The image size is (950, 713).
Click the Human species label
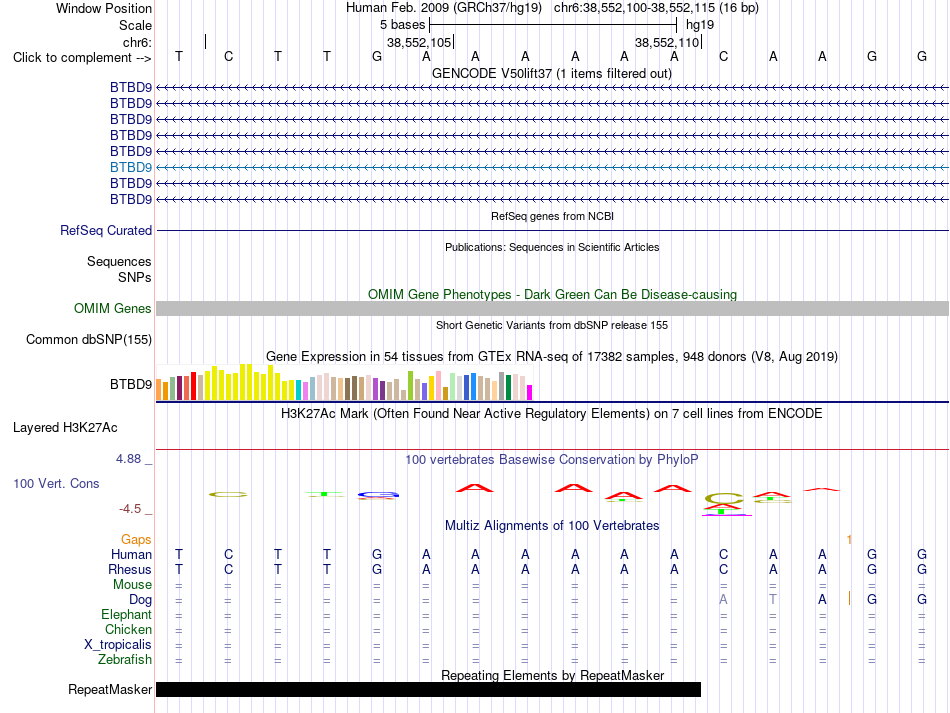coord(131,554)
